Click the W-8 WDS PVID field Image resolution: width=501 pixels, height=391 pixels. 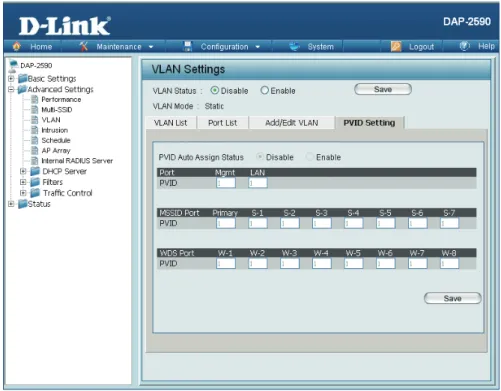449,264
